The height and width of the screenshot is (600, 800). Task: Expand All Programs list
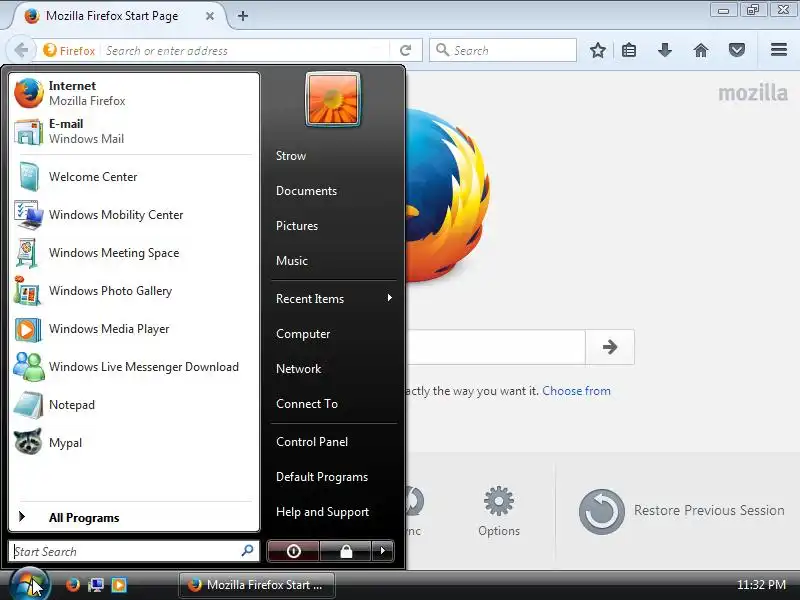click(134, 517)
